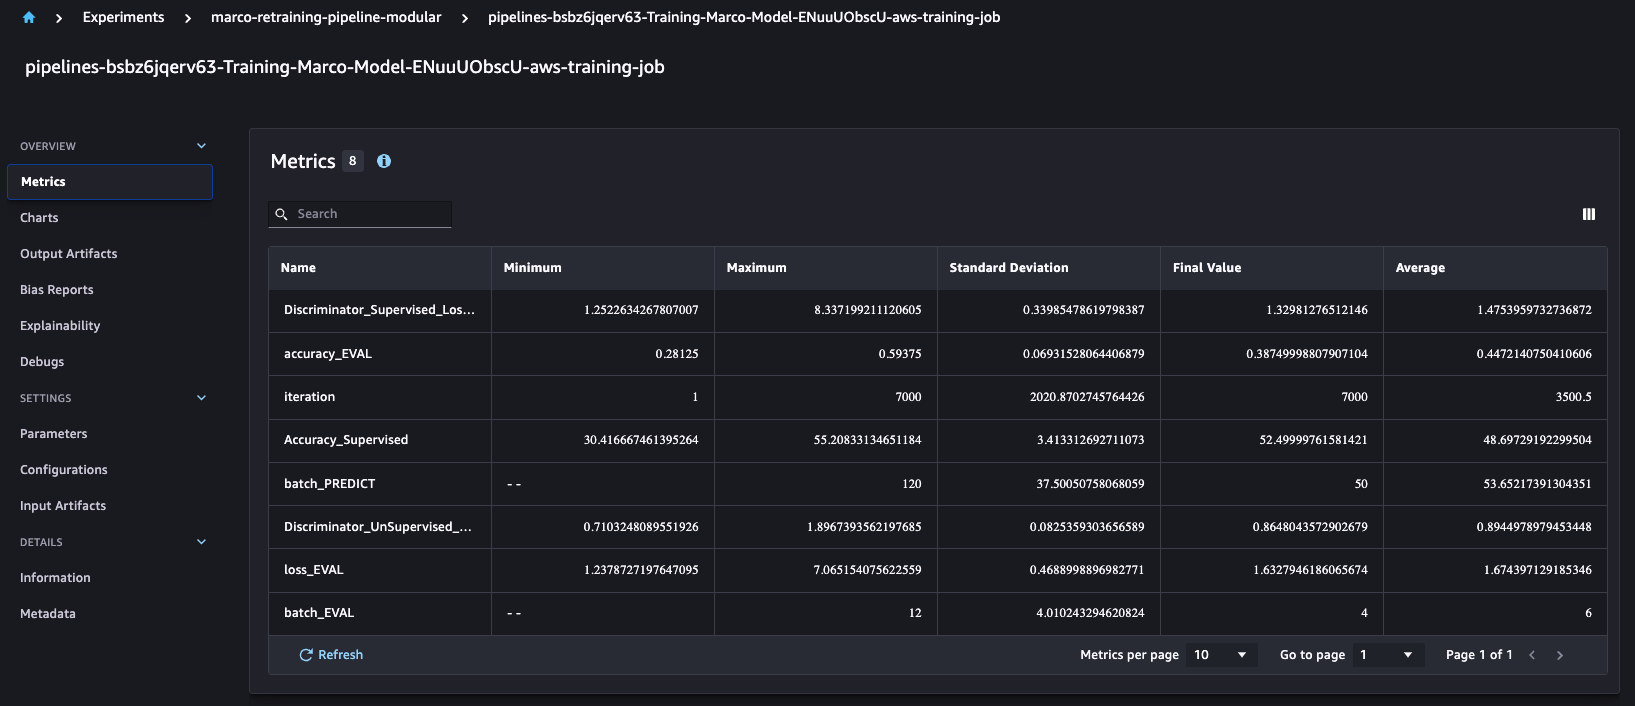Open the column settings icon
This screenshot has height=706, width=1635.
click(1588, 214)
